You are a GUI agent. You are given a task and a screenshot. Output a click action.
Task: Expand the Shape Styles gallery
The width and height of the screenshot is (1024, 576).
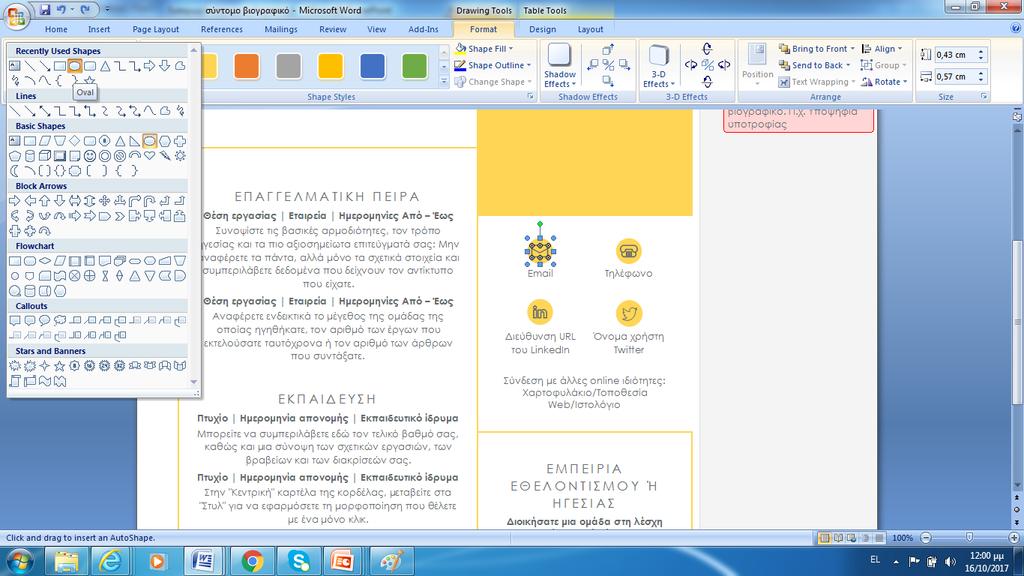point(444,82)
